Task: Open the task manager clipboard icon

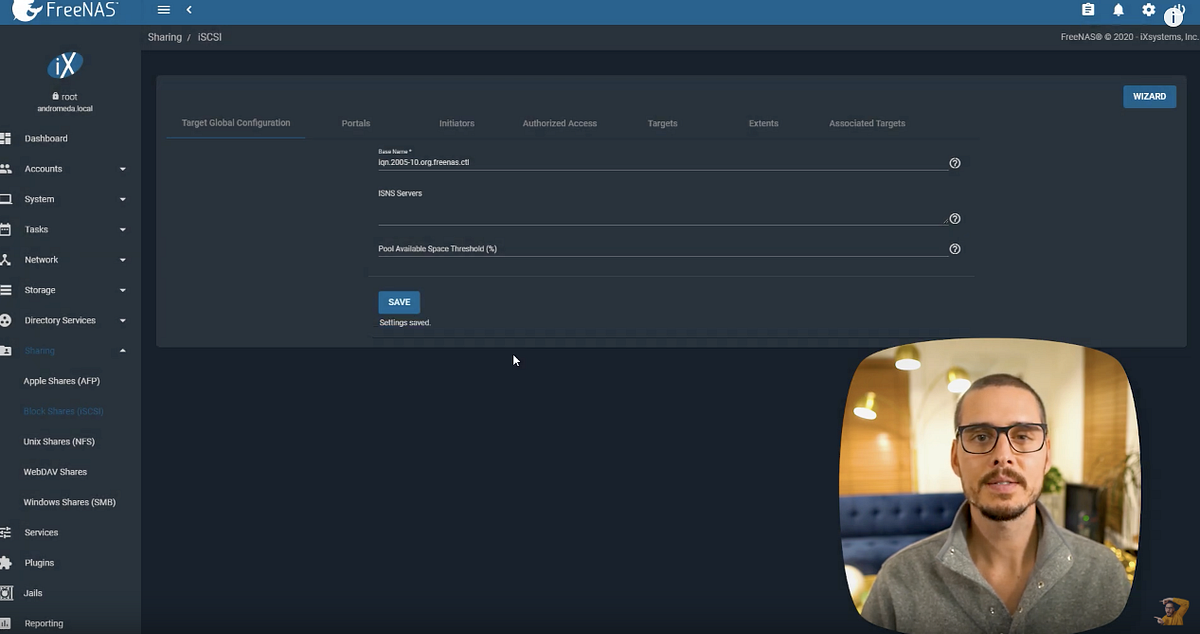Action: pyautogui.click(x=1088, y=10)
